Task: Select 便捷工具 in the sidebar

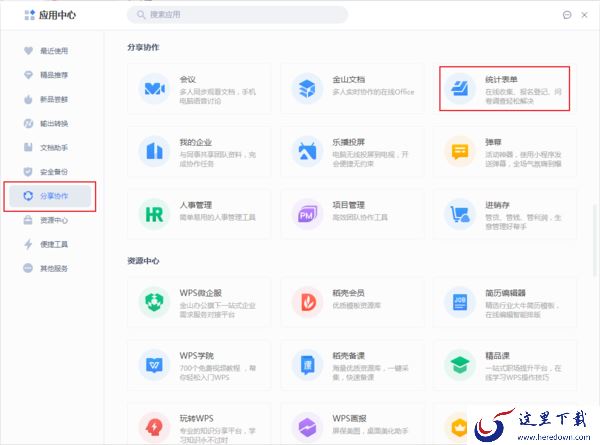Action: pyautogui.click(x=48, y=244)
